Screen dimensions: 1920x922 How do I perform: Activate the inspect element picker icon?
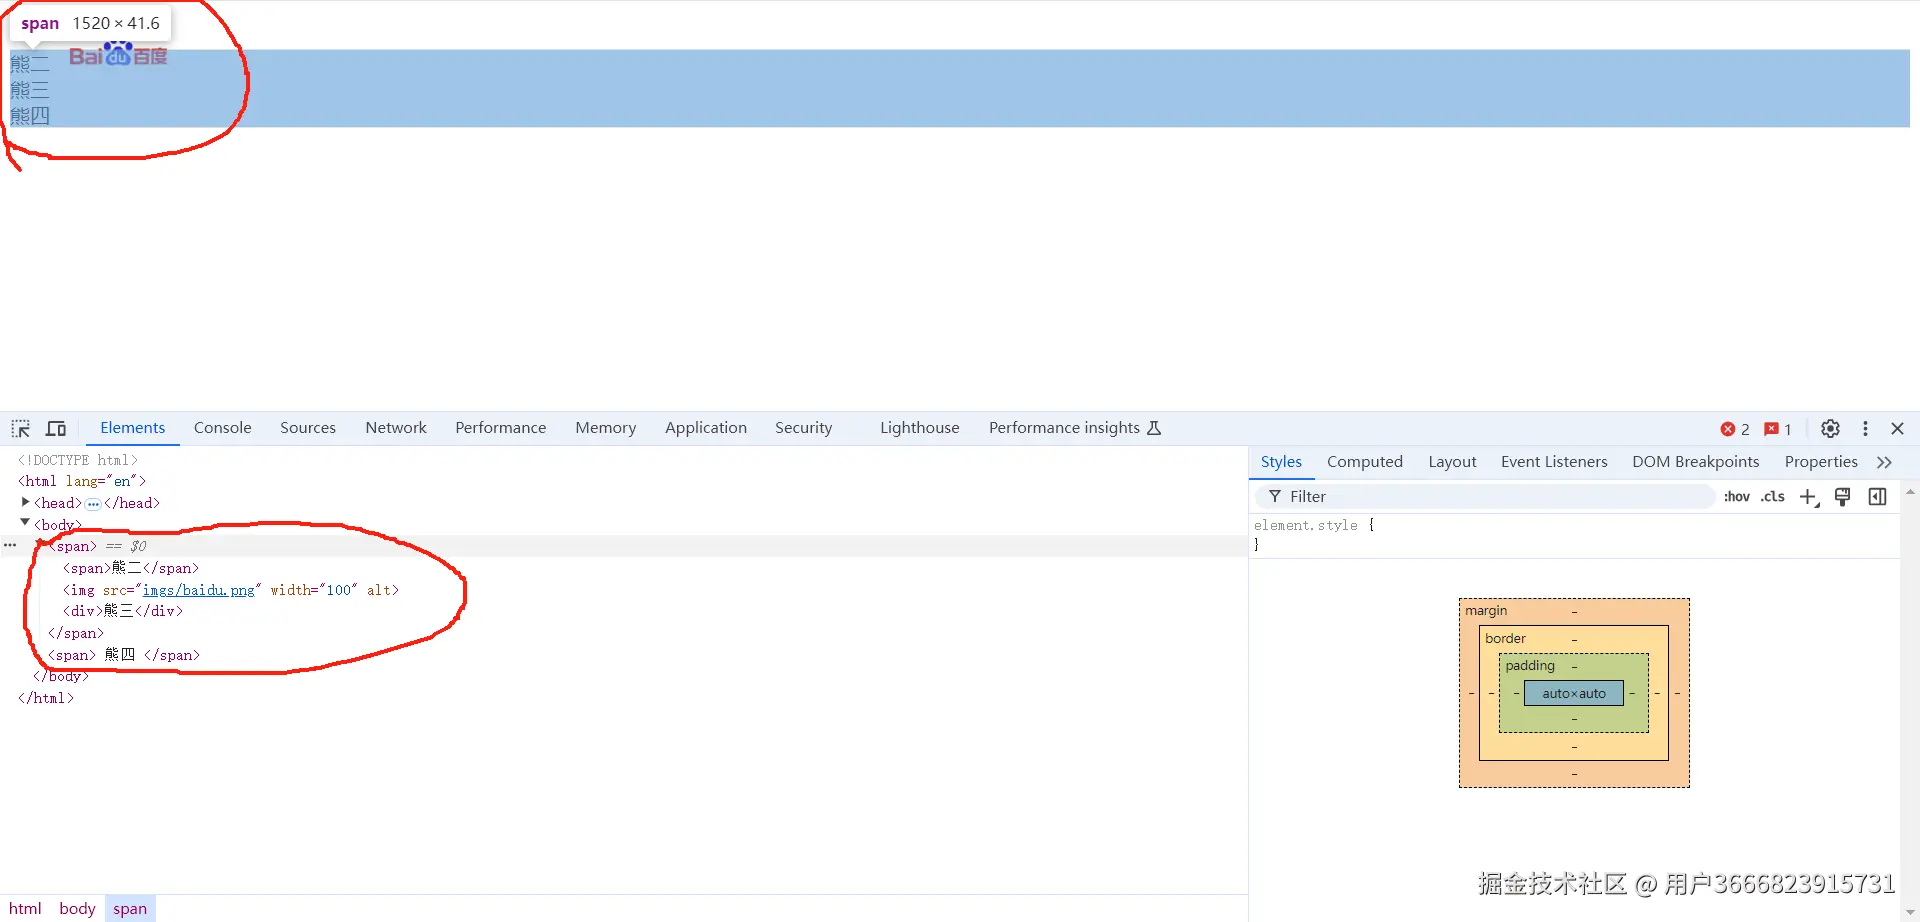(21, 429)
